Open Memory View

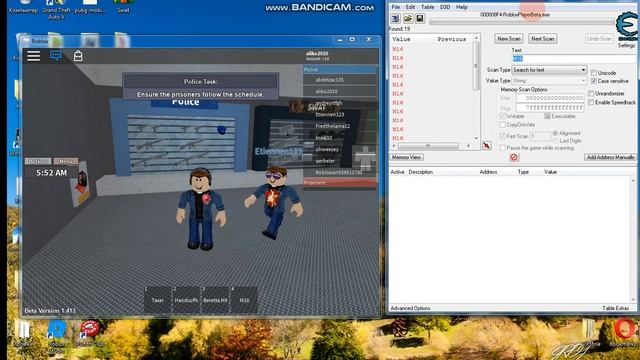(407, 157)
